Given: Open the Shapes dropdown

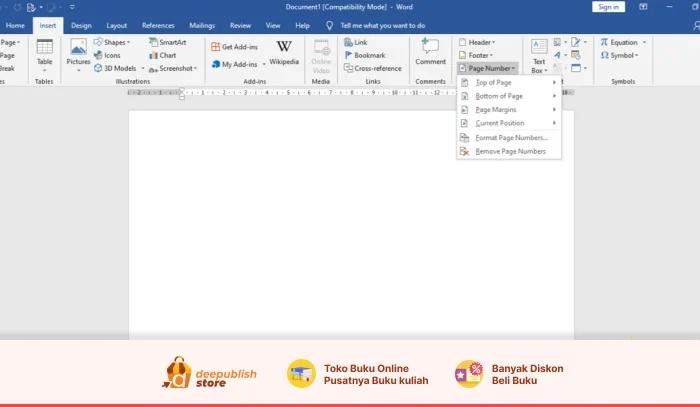Looking at the screenshot, I should 112,42.
